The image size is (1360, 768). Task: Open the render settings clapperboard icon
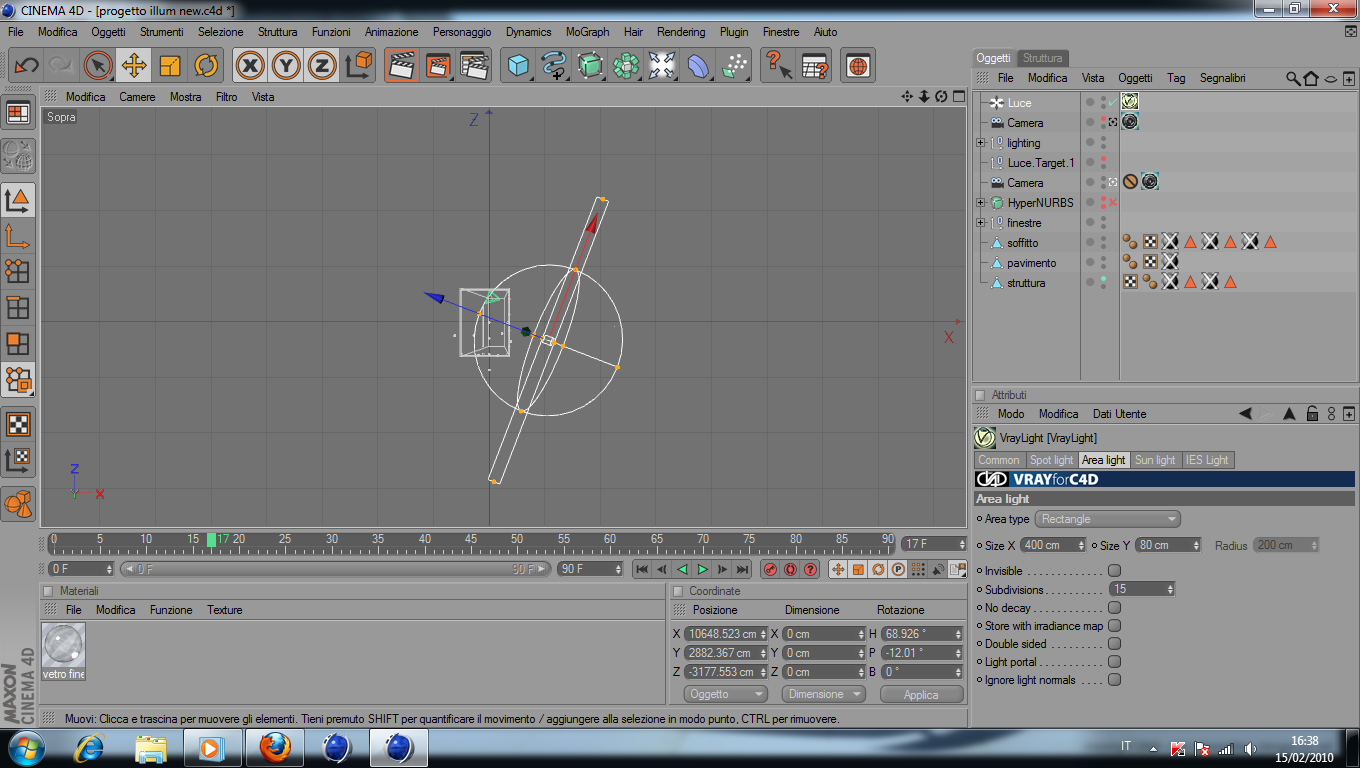[x=474, y=66]
